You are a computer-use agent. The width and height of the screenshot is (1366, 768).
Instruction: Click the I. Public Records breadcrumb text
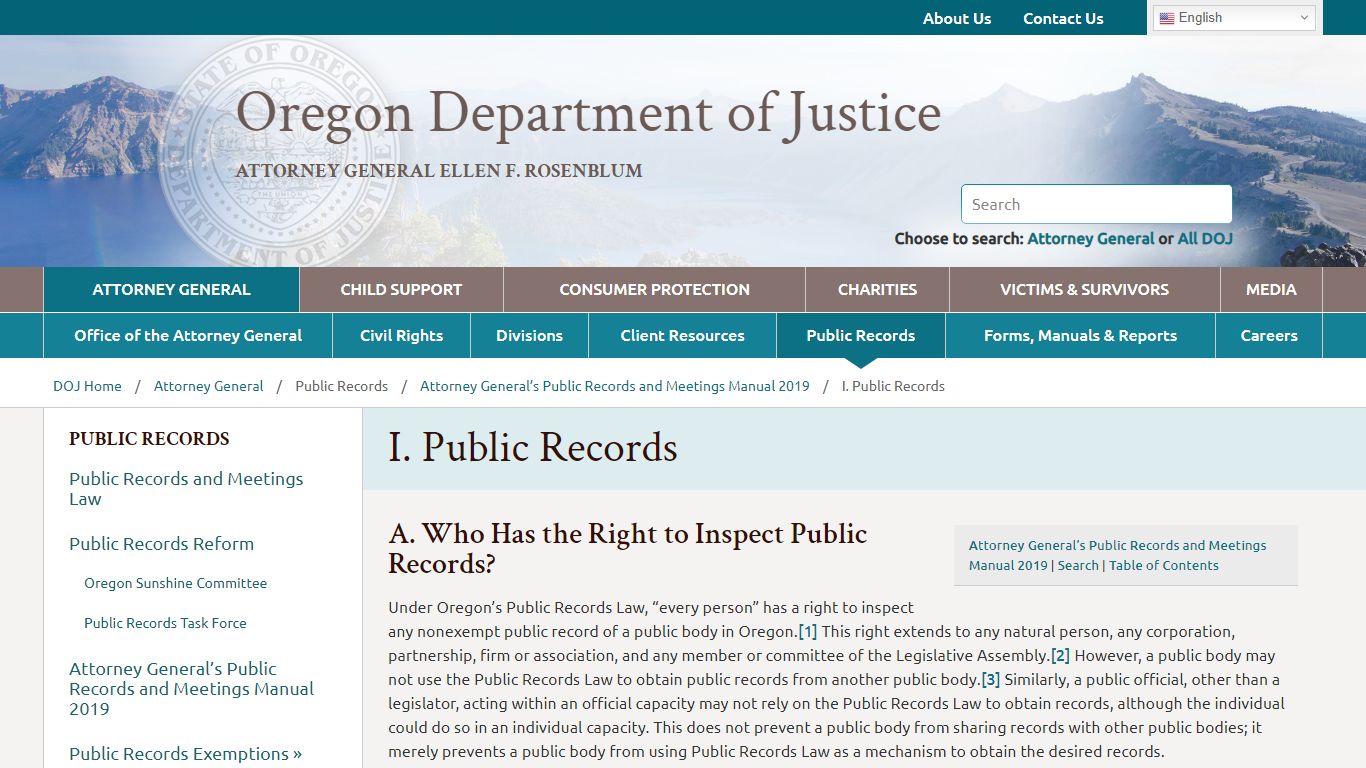point(893,386)
